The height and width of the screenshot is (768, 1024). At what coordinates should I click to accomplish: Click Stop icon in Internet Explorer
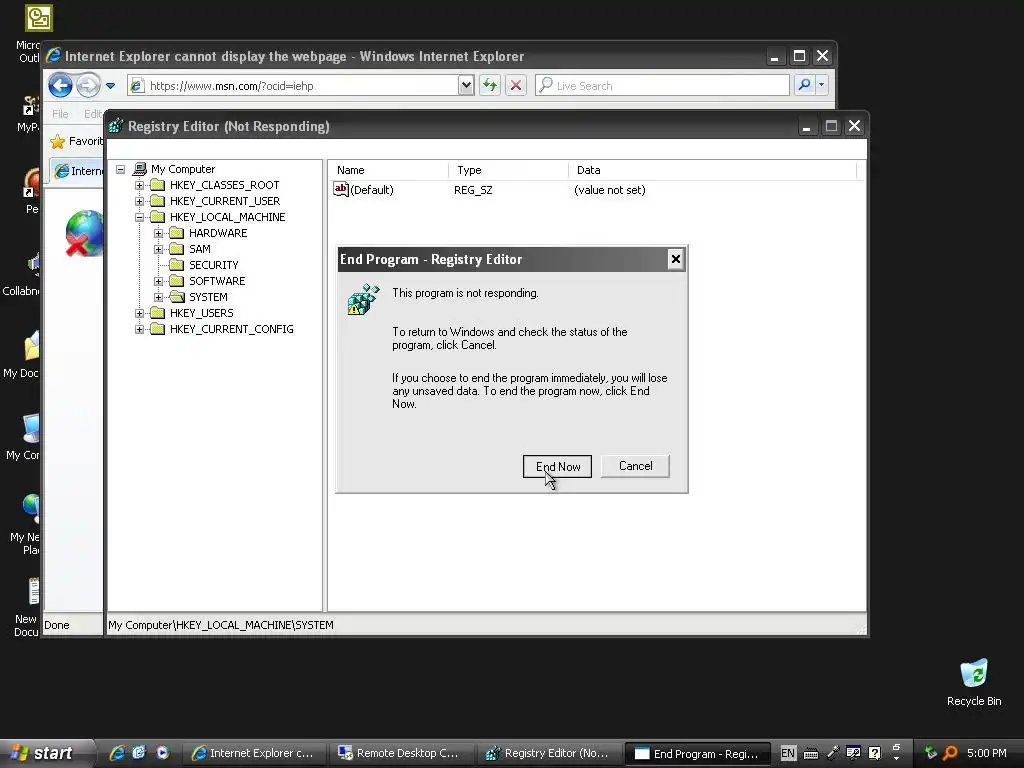516,86
